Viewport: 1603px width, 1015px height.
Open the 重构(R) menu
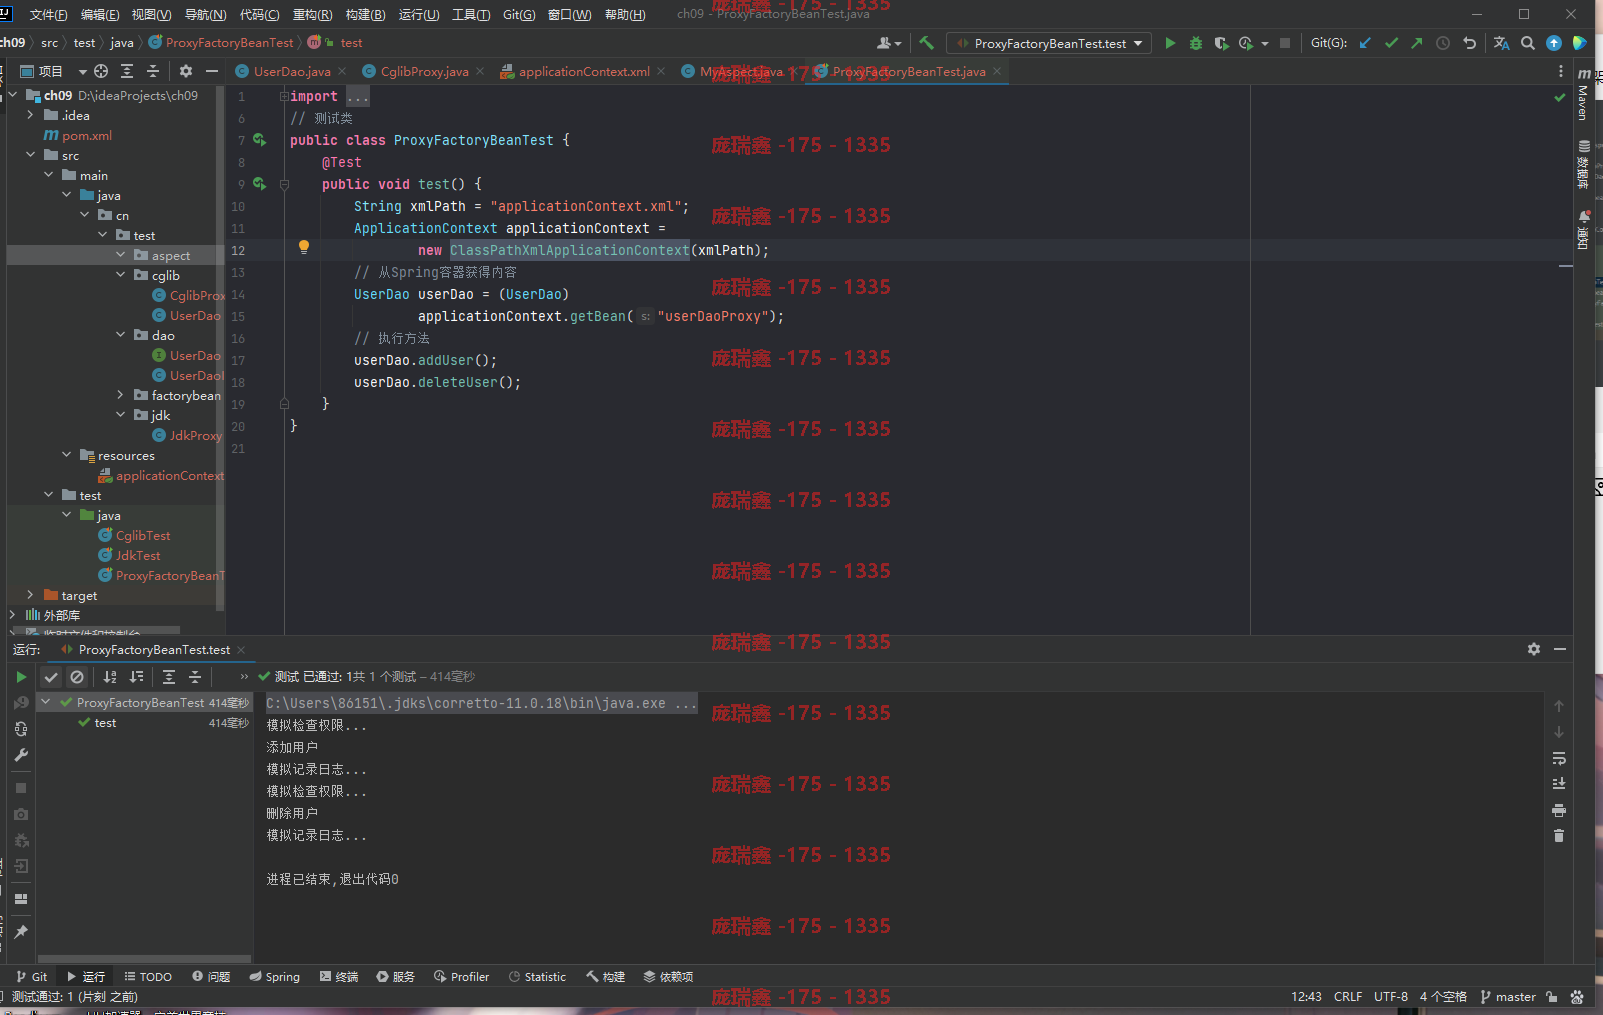point(312,15)
